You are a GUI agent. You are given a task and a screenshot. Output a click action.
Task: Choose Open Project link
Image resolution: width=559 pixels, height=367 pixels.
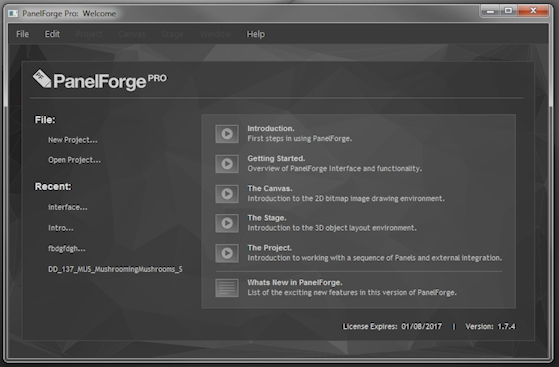click(75, 160)
